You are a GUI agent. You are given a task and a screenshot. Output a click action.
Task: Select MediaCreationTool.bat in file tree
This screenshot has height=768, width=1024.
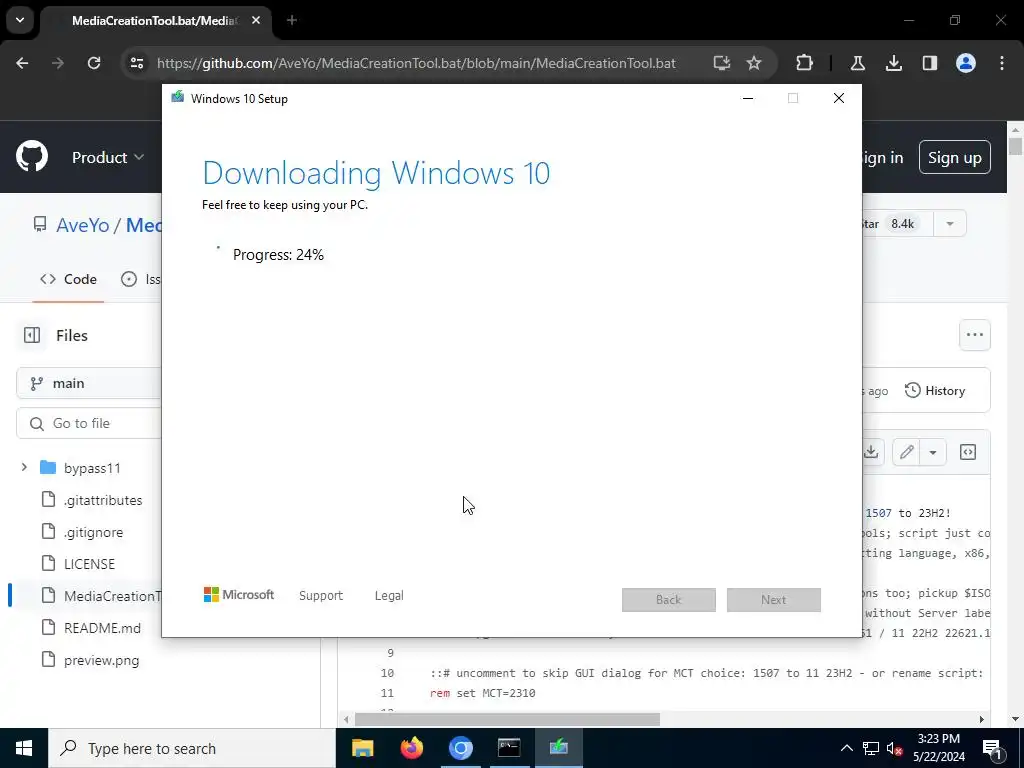[x=112, y=596]
